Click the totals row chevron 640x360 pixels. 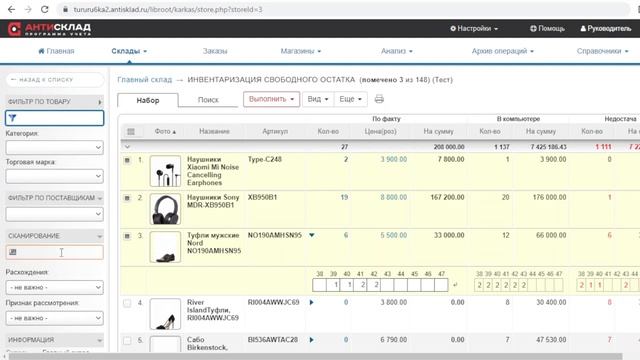pyautogui.click(x=127, y=147)
